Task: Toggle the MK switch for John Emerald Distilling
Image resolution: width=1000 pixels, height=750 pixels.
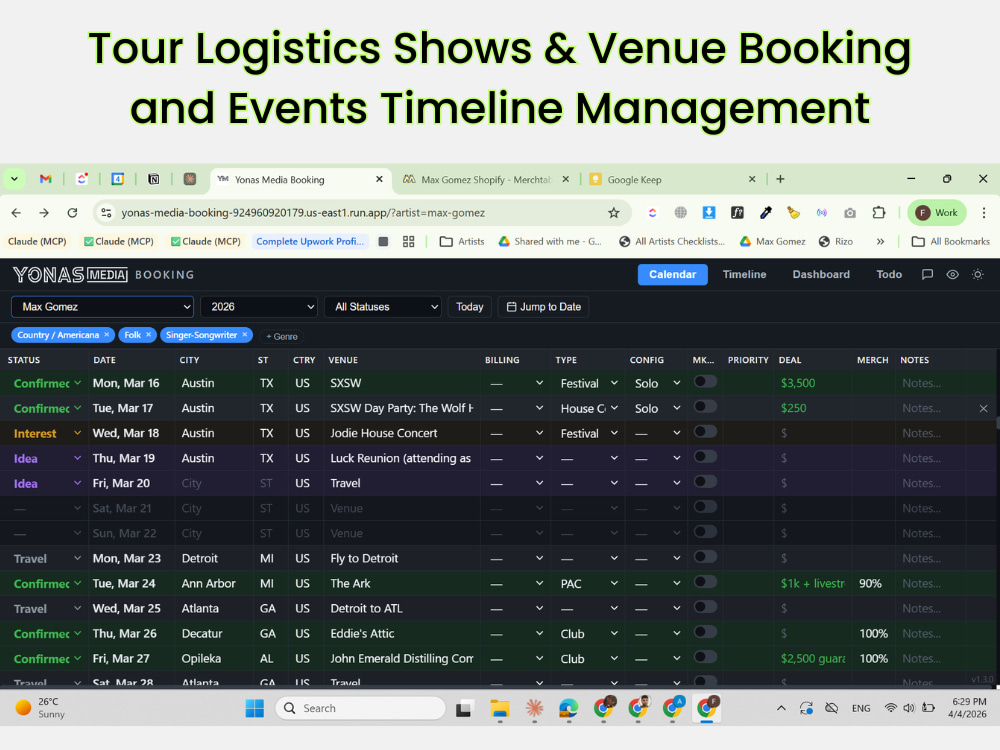Action: (705, 657)
